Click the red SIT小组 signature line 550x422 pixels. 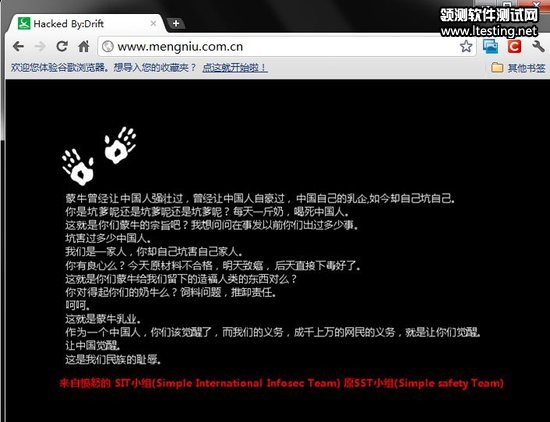click(282, 383)
